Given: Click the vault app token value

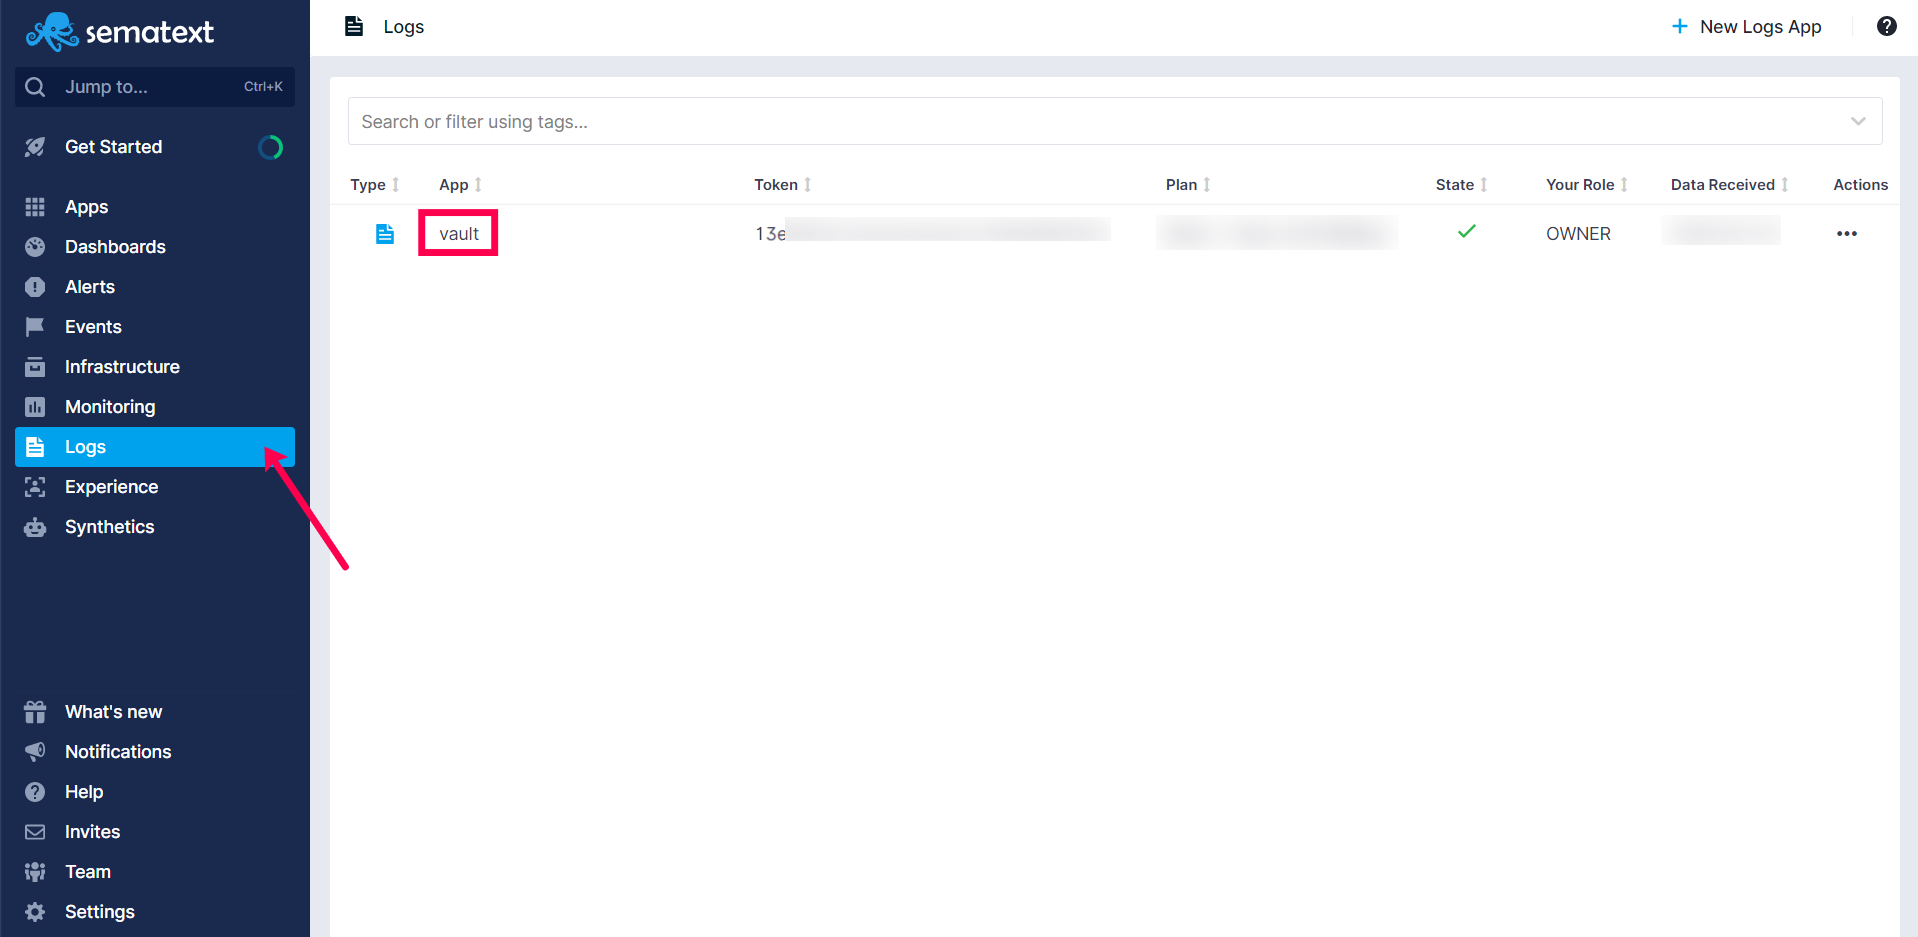Looking at the screenshot, I should pos(932,233).
